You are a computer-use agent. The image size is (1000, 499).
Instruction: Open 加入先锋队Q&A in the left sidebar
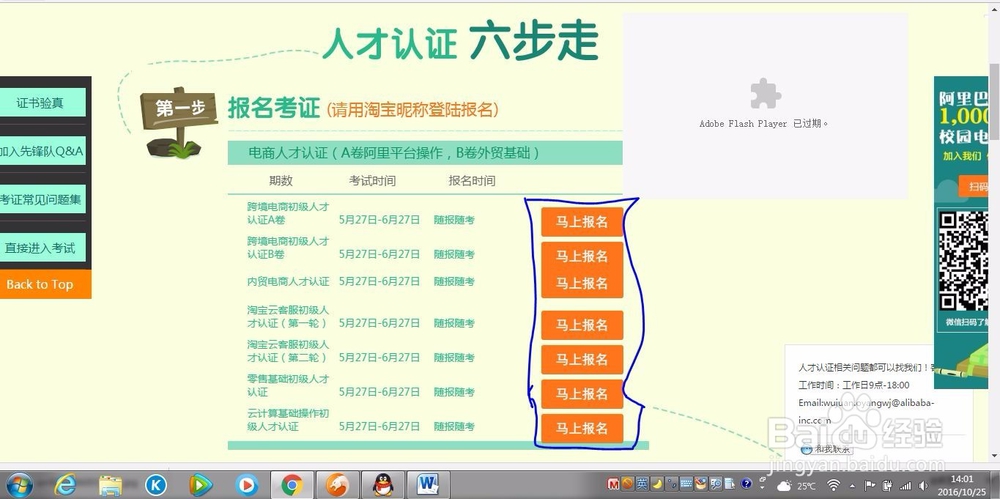[41, 151]
